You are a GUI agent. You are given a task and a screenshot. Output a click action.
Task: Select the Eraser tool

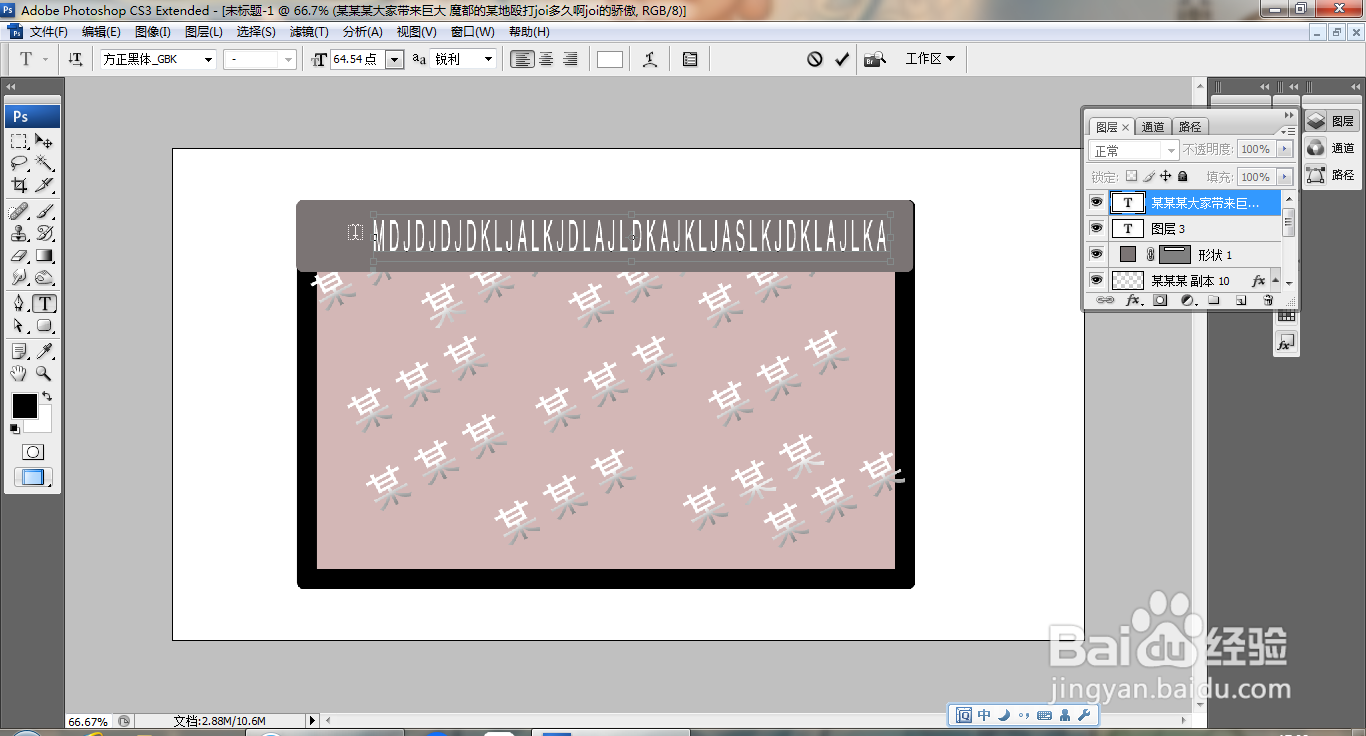19,256
